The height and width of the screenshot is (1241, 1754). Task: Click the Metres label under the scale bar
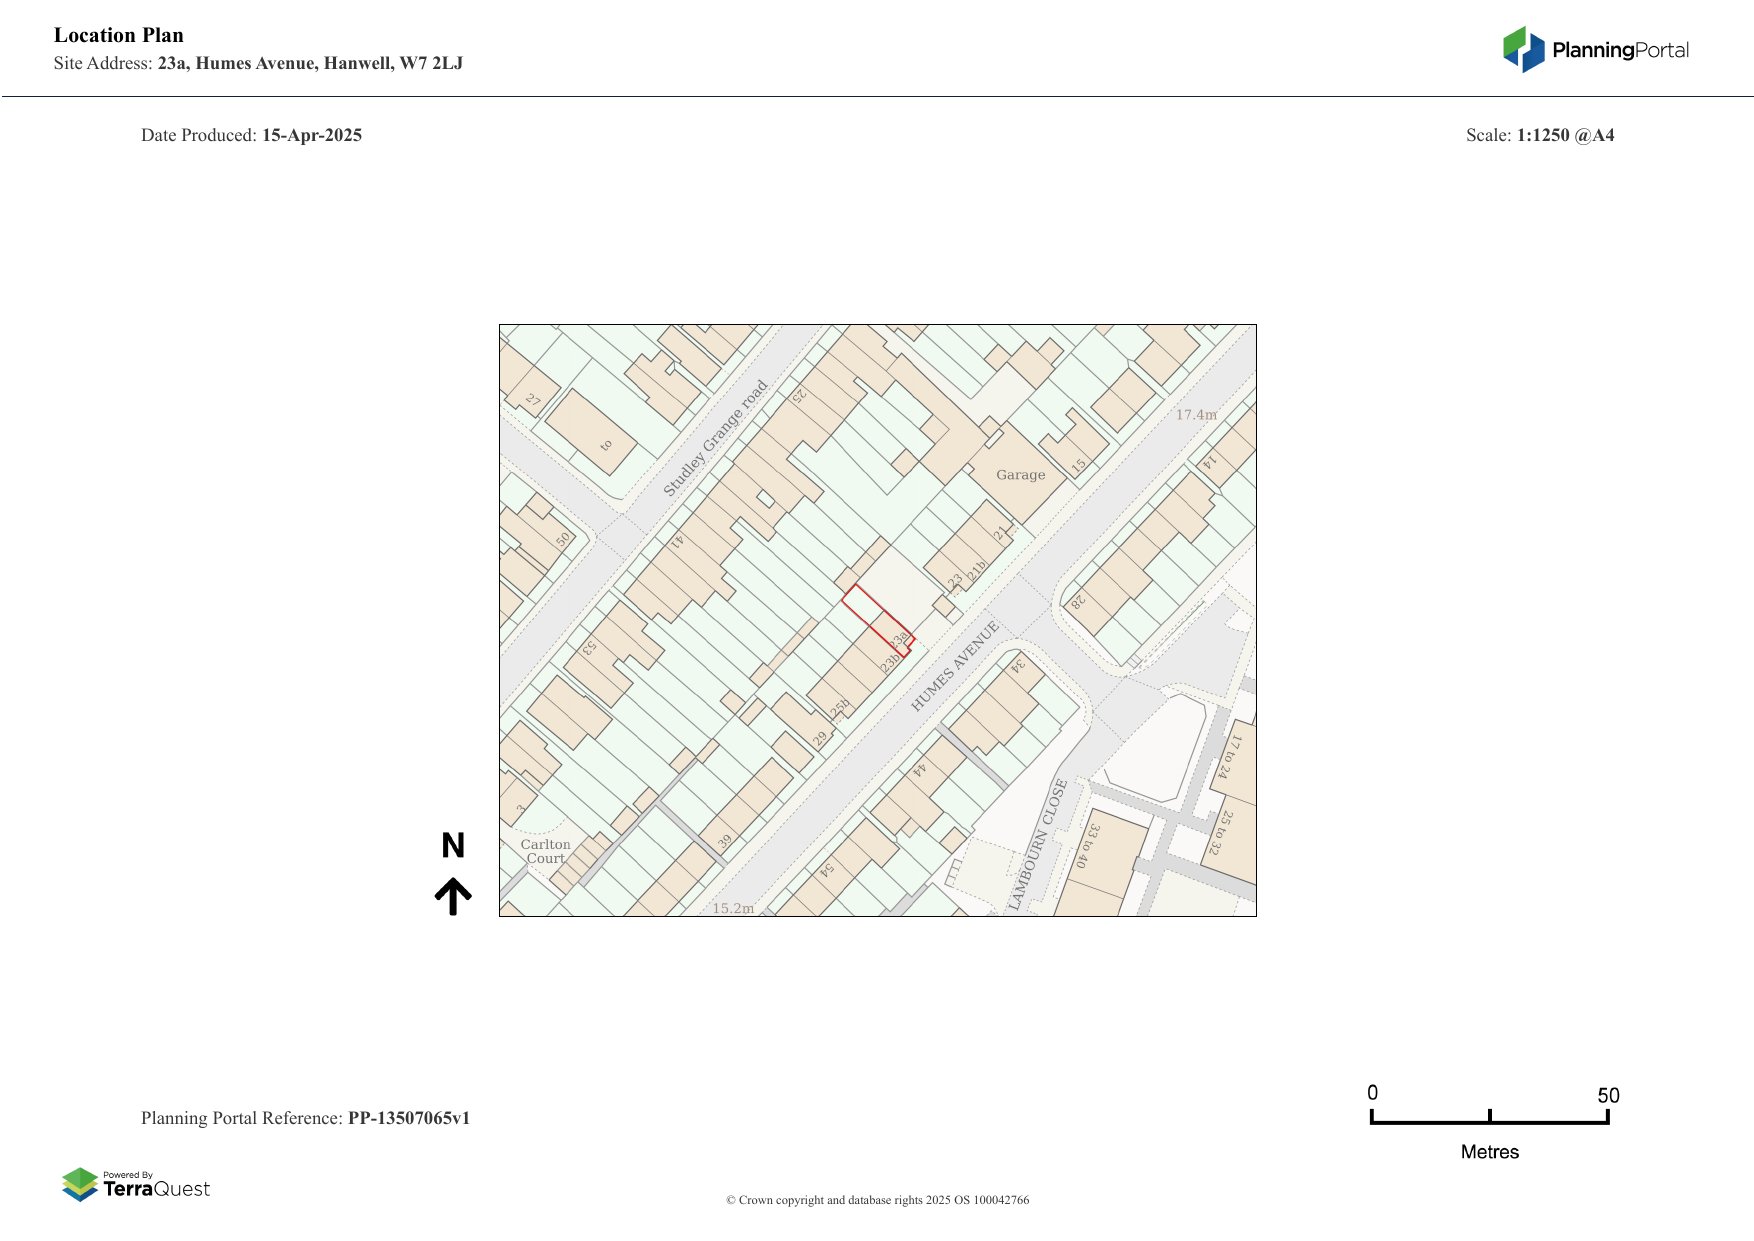tap(1489, 1152)
